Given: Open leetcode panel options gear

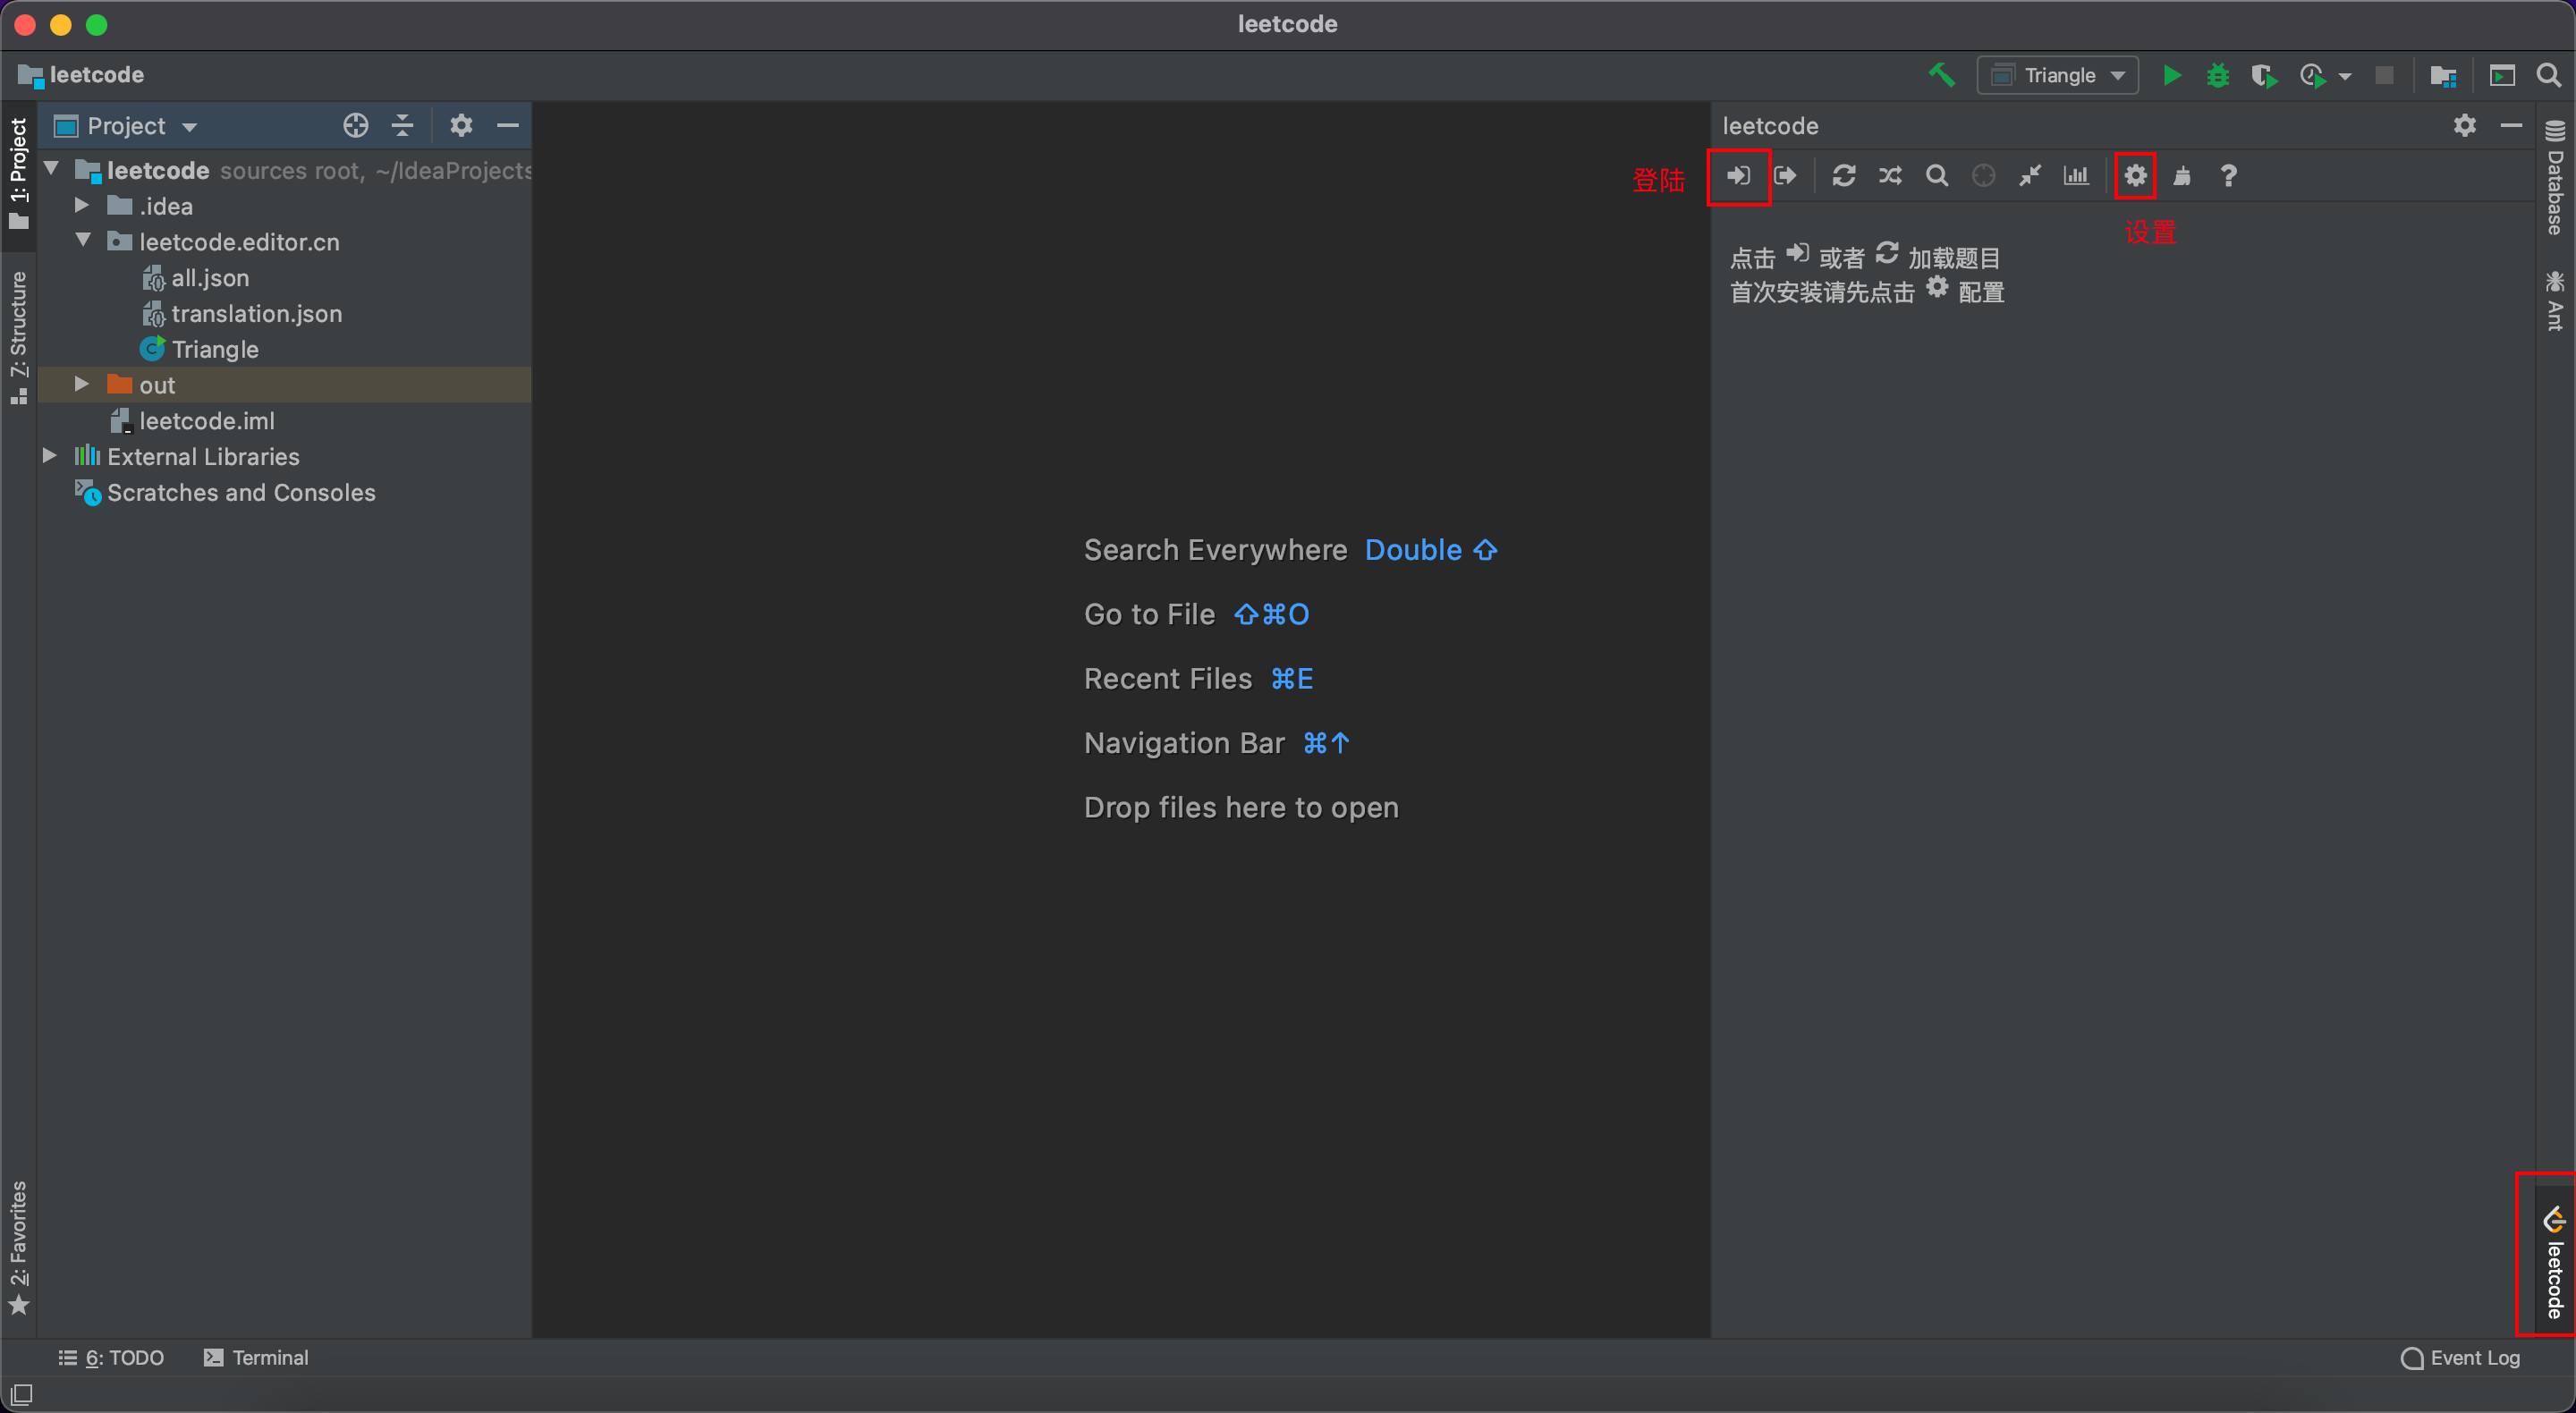Looking at the screenshot, I should [2464, 125].
